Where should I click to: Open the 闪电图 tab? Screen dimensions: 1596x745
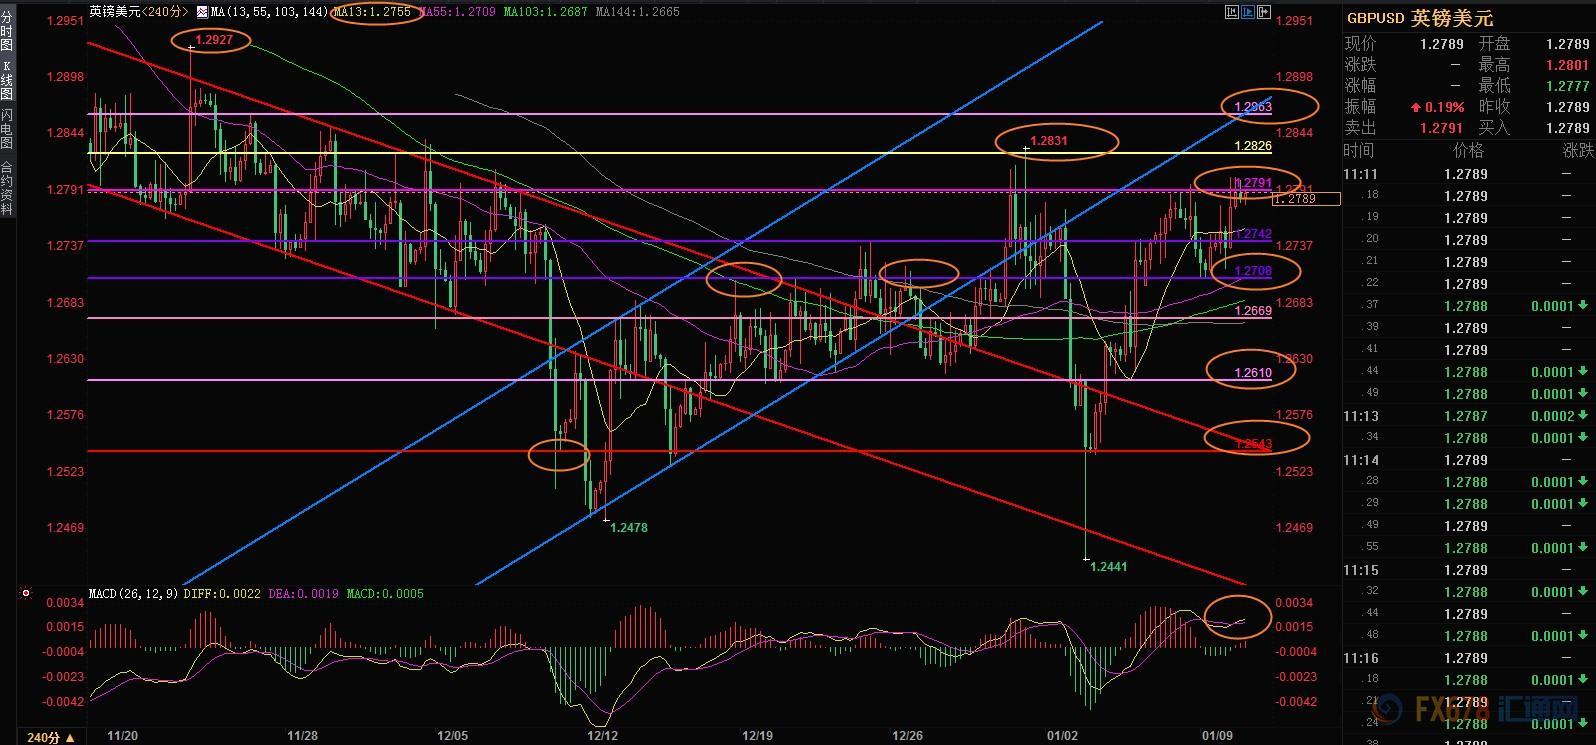pyautogui.click(x=7, y=129)
